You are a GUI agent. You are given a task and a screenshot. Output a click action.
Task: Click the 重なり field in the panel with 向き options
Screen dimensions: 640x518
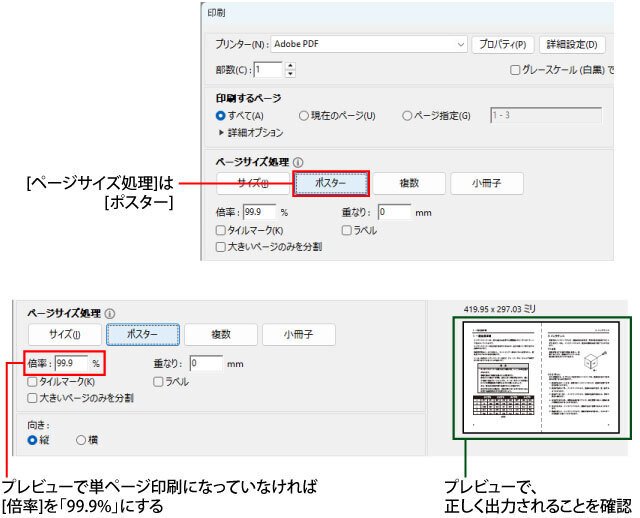[x=206, y=363]
